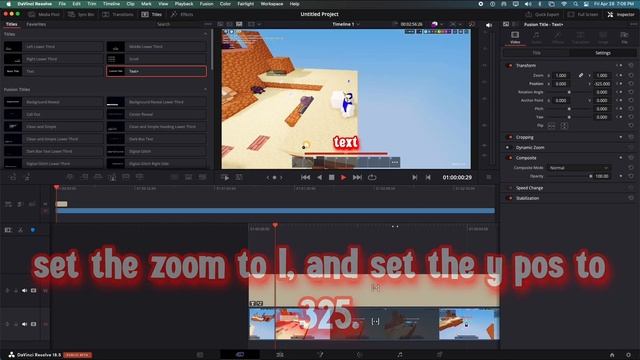Viewport: 640px width, 360px height.
Task: Mute the upper timeline track
Action: (x=24, y=290)
